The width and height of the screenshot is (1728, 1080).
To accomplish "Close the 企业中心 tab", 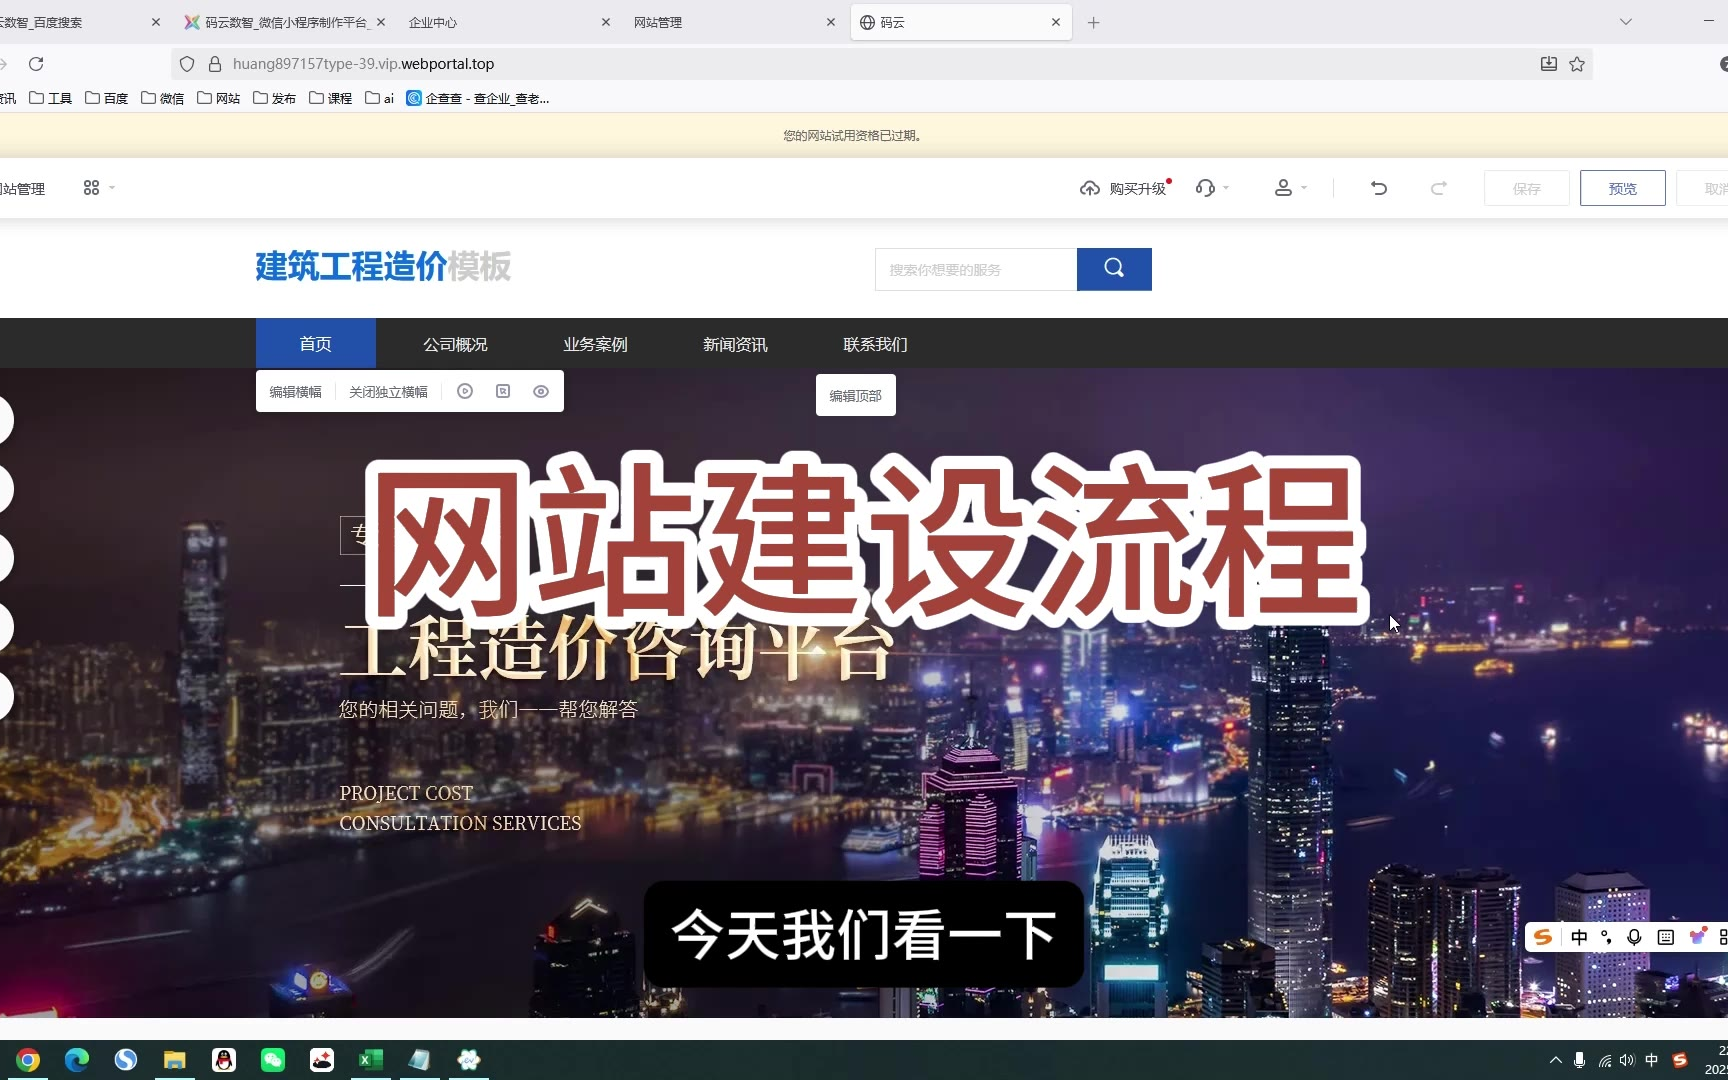I will pyautogui.click(x=606, y=22).
